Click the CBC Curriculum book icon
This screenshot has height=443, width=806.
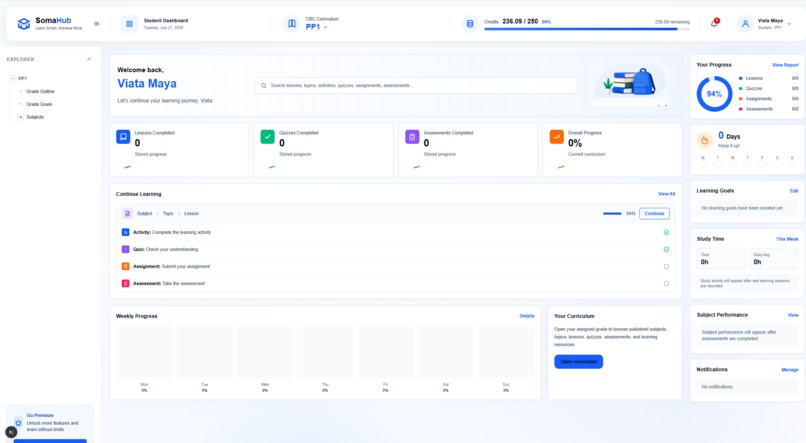(x=291, y=24)
